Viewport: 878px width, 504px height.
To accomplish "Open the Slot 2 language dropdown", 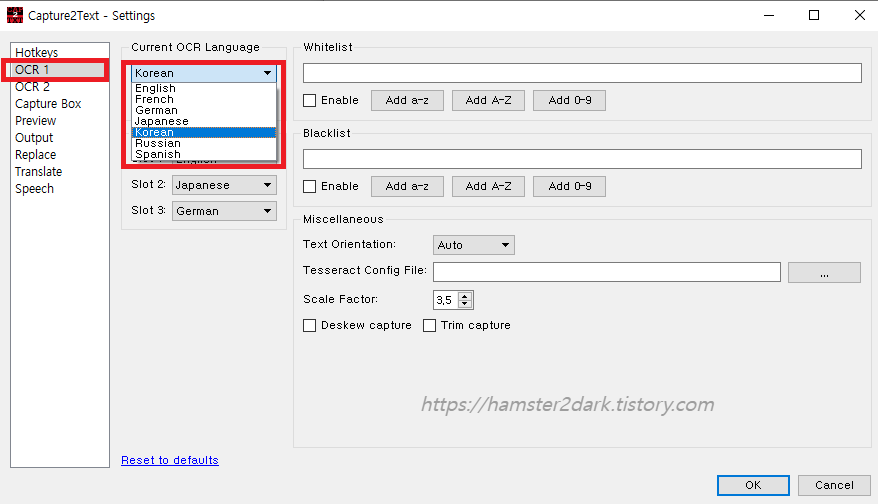I will click(224, 185).
